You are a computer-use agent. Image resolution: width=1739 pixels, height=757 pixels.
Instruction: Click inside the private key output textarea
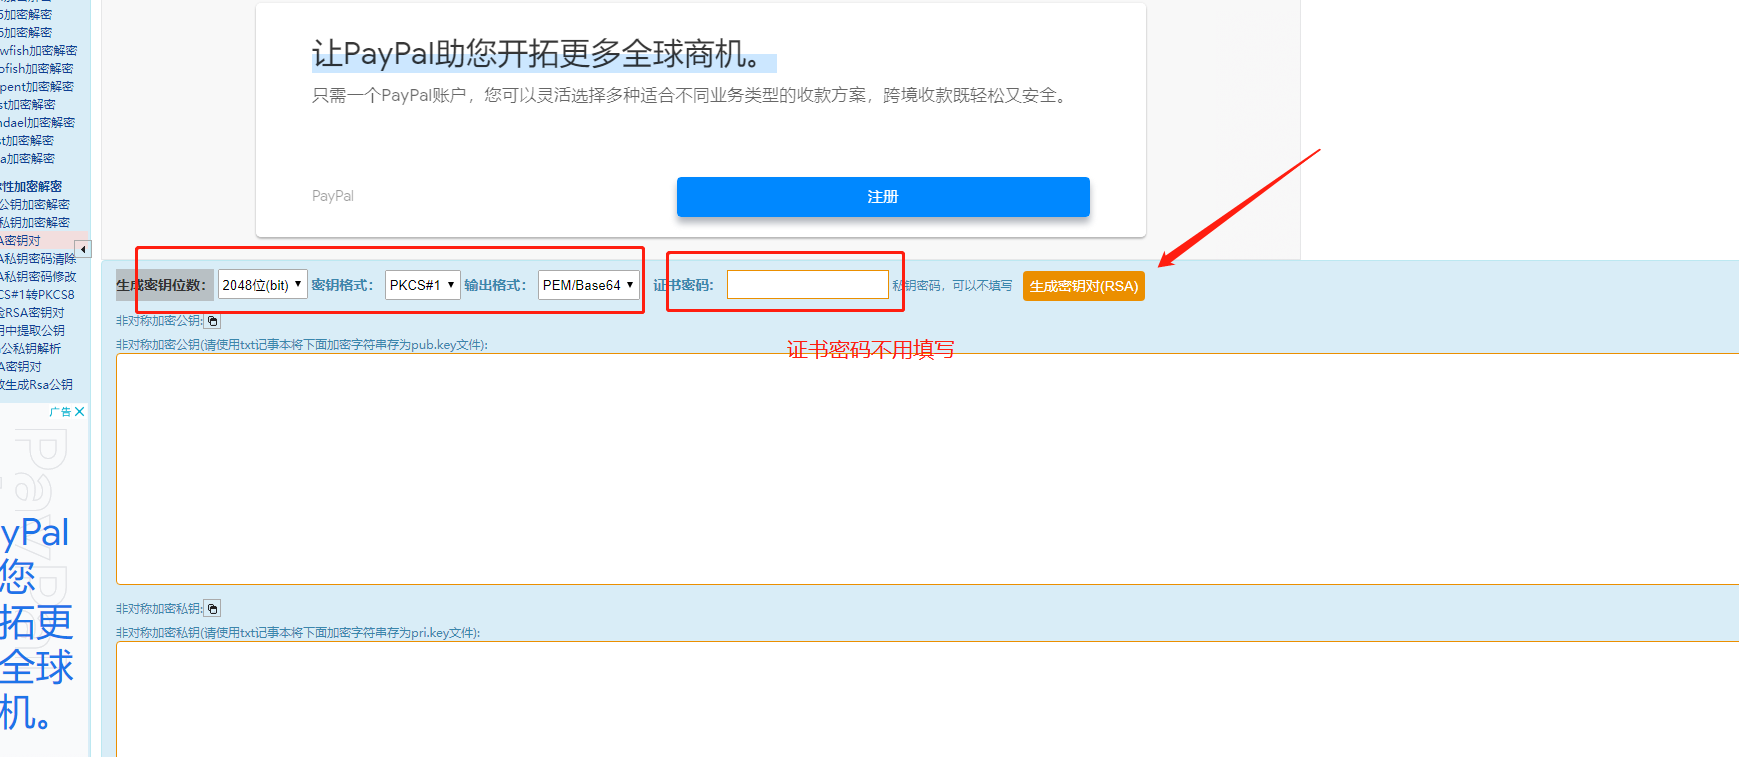[x=927, y=699]
